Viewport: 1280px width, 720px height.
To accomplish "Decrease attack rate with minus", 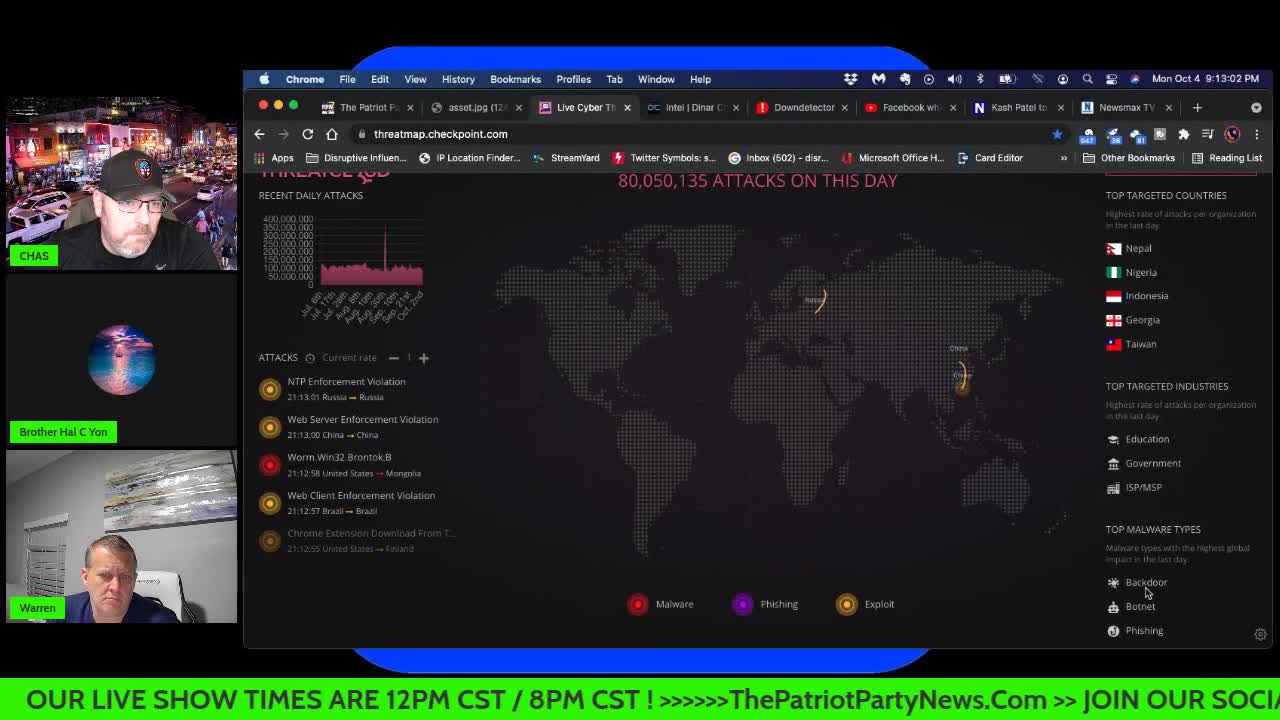I will tap(393, 358).
